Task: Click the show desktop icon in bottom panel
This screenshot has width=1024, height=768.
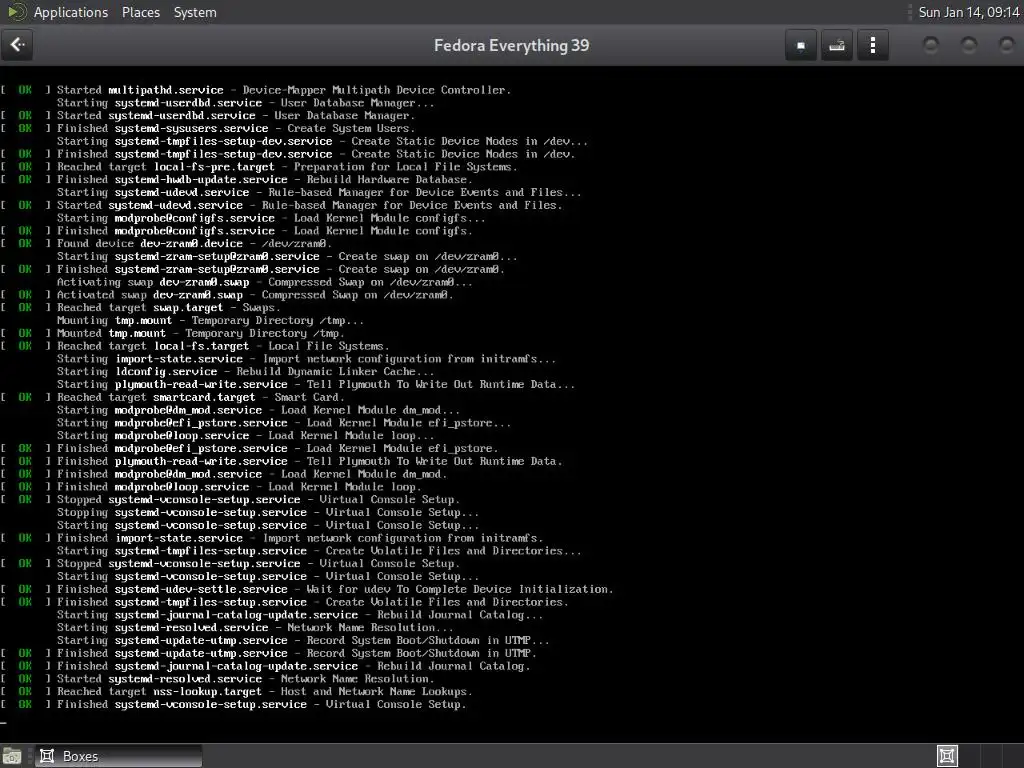Action: (11, 756)
